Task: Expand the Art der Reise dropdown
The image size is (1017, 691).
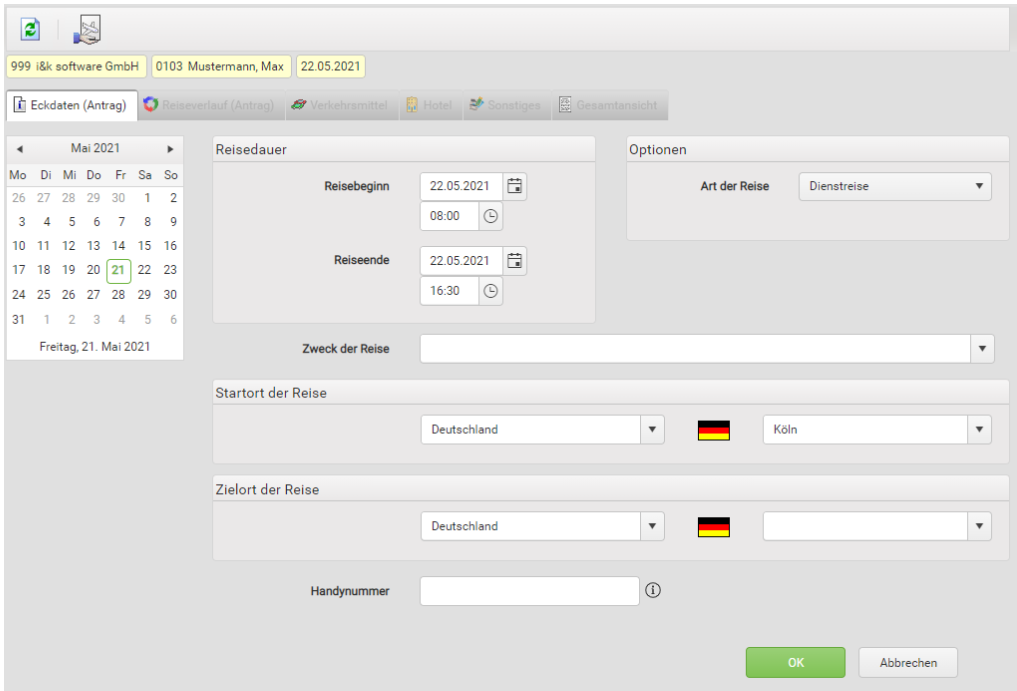Action: [x=978, y=187]
